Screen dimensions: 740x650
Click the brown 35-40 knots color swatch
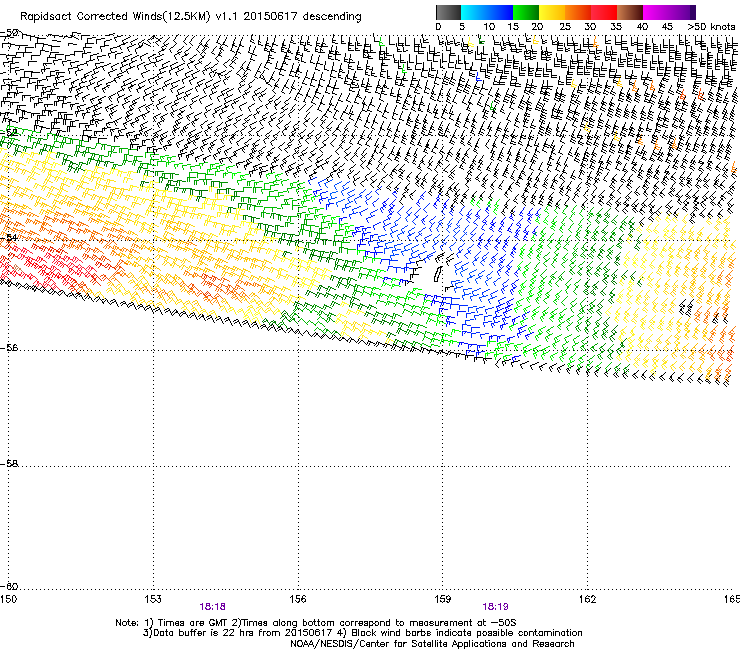coord(630,12)
